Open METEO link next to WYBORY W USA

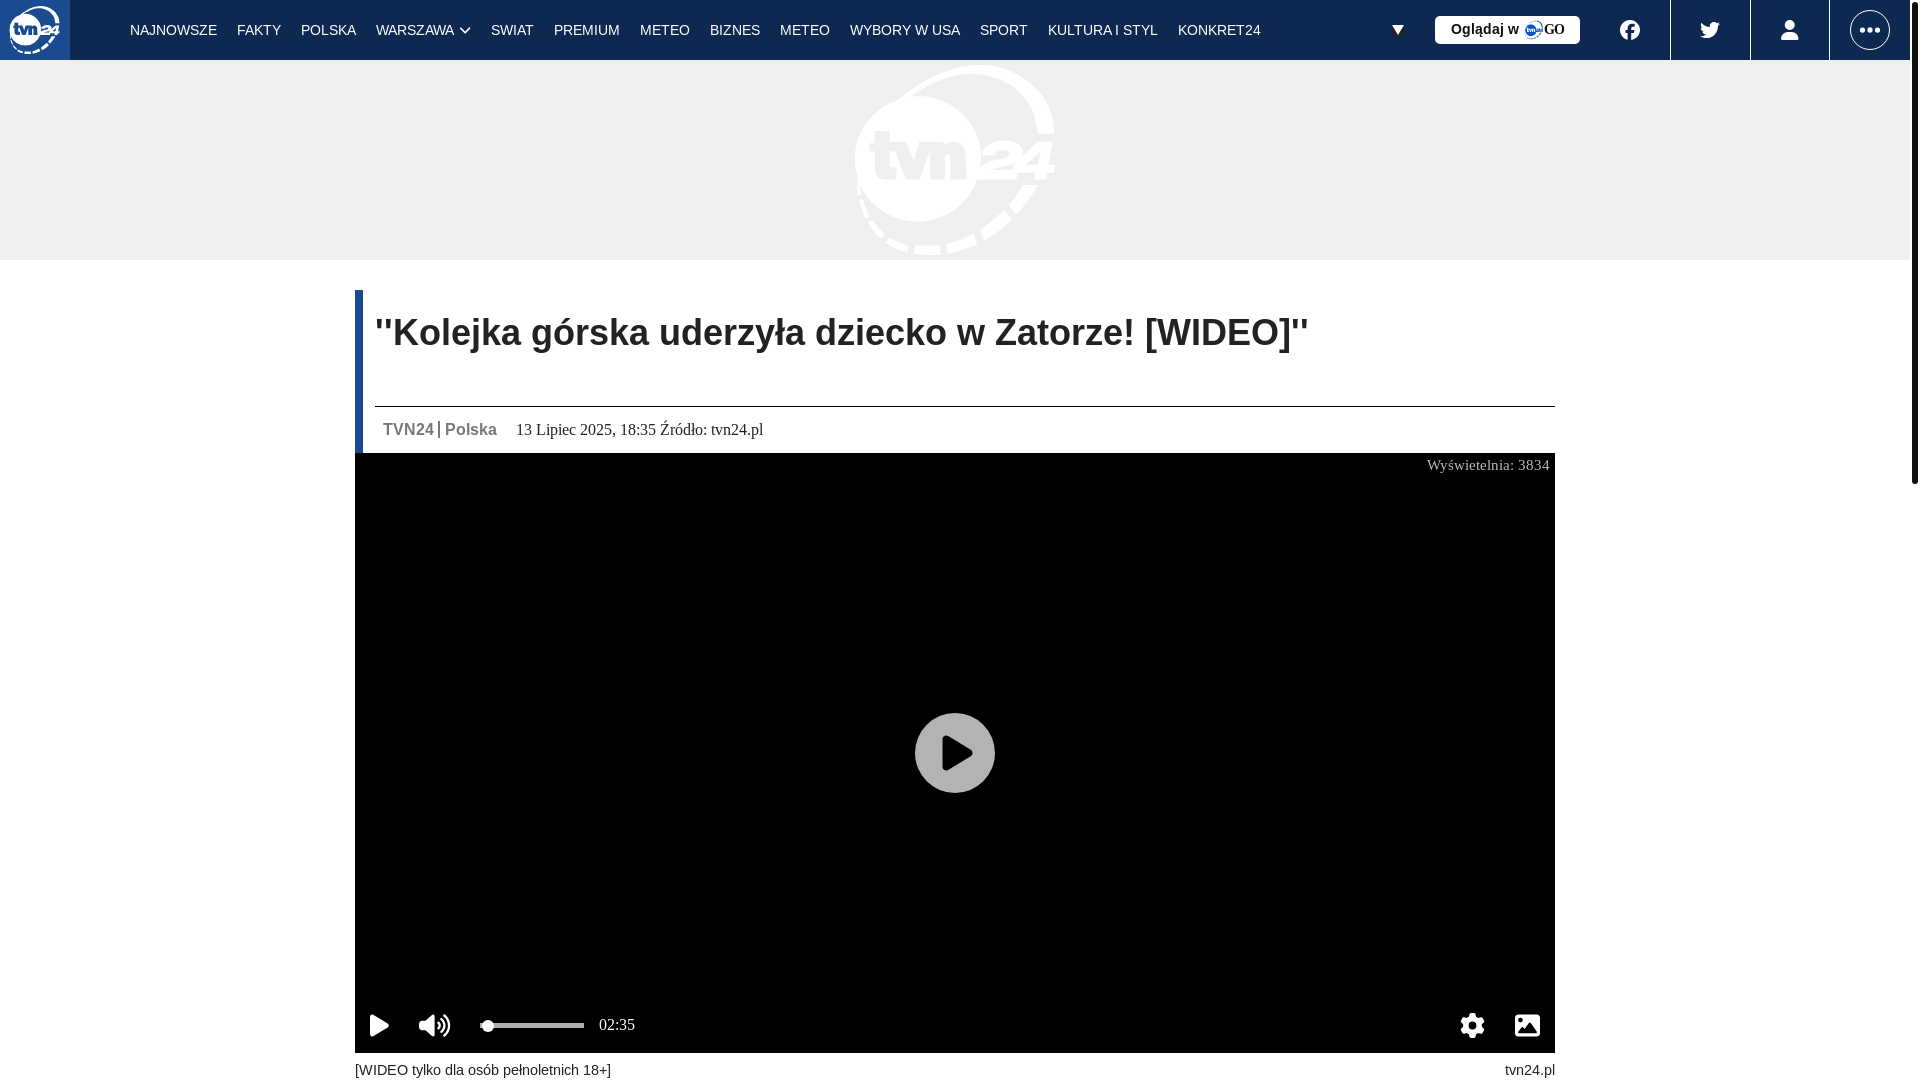[x=805, y=30]
